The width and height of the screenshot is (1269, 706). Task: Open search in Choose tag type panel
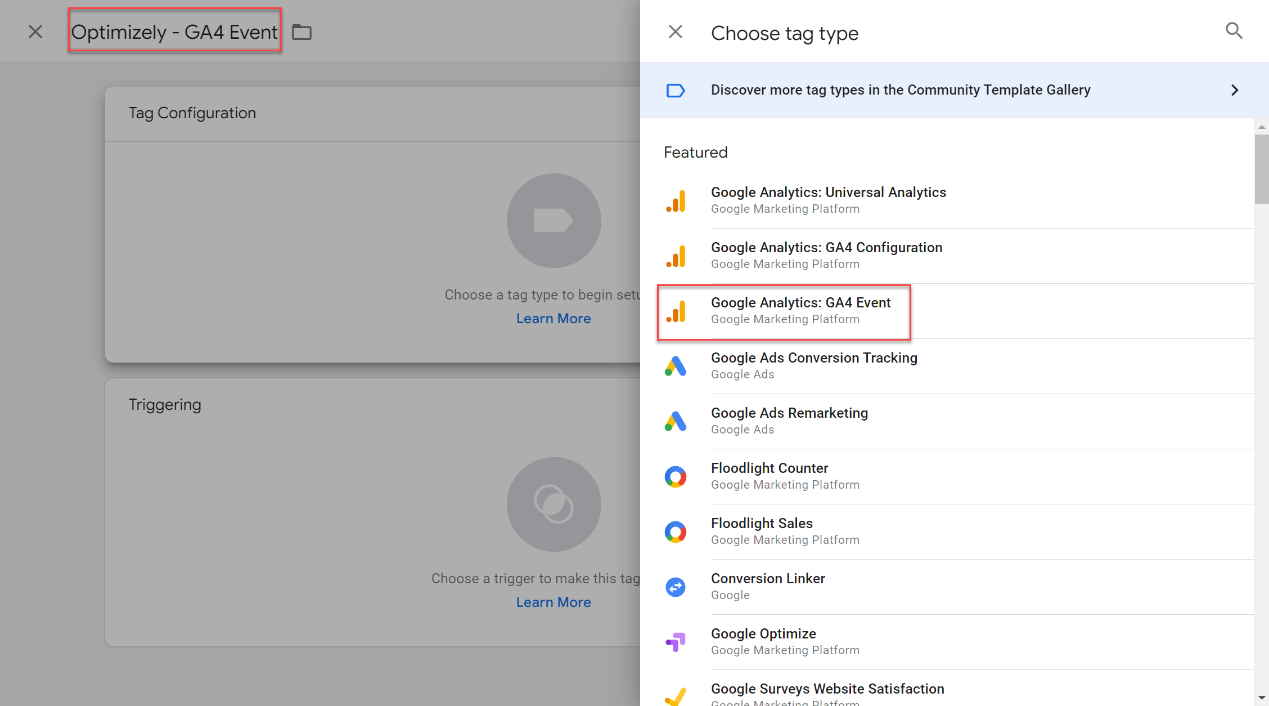pyautogui.click(x=1234, y=31)
